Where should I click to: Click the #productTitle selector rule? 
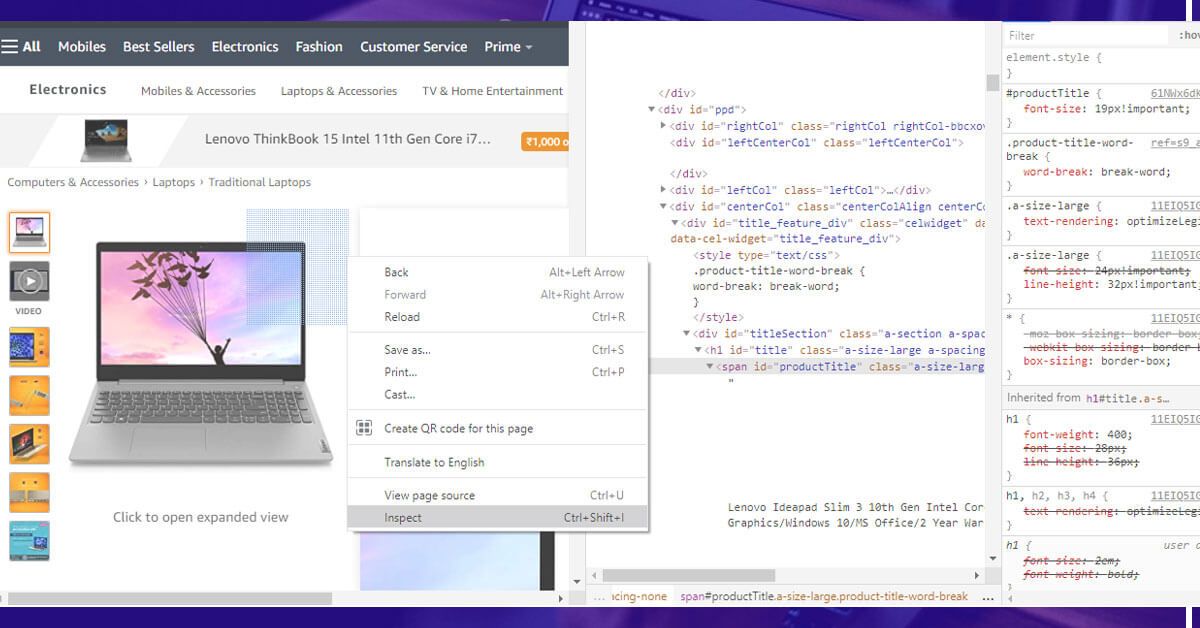tap(1047, 92)
